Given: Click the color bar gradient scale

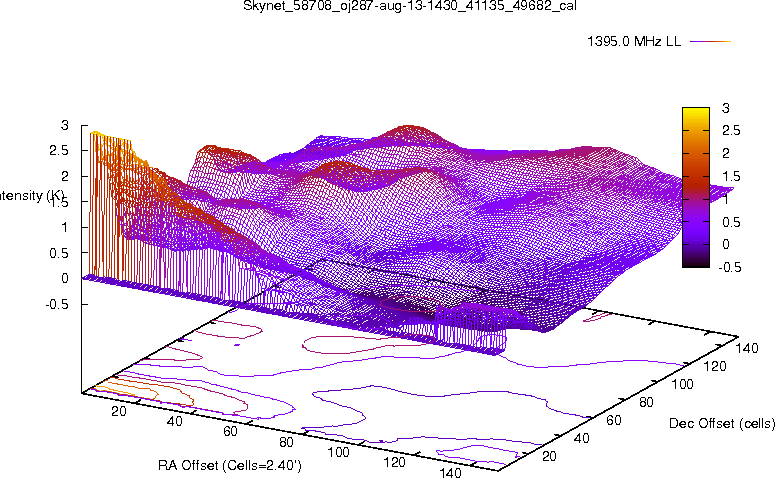Looking at the screenshot, I should [x=695, y=187].
